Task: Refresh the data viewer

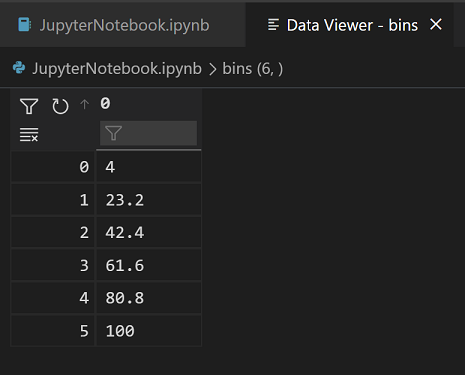Action: 60,106
